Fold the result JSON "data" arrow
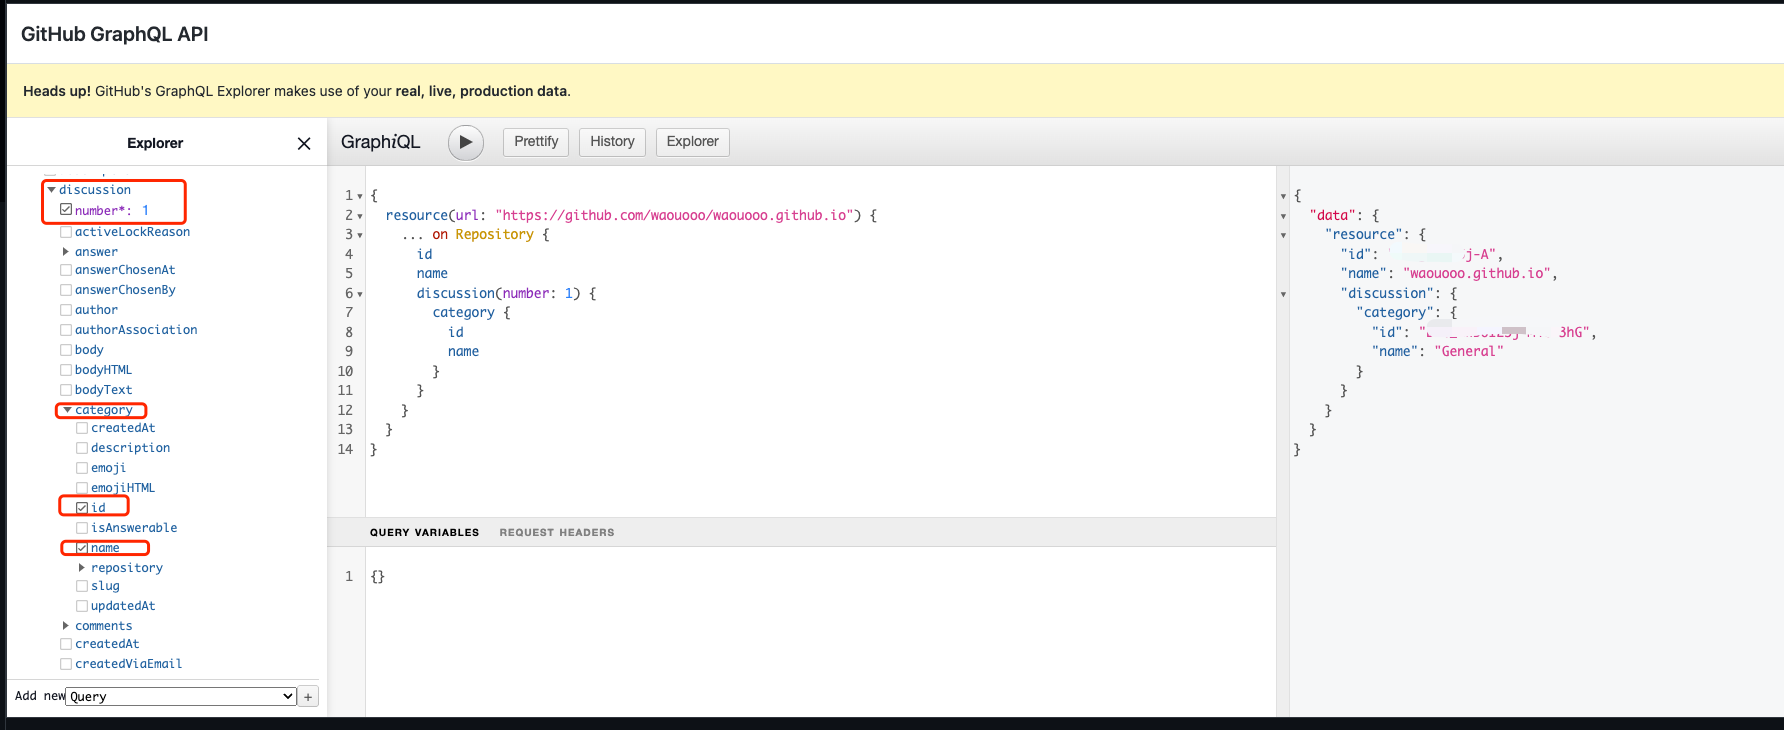 click(x=1283, y=216)
